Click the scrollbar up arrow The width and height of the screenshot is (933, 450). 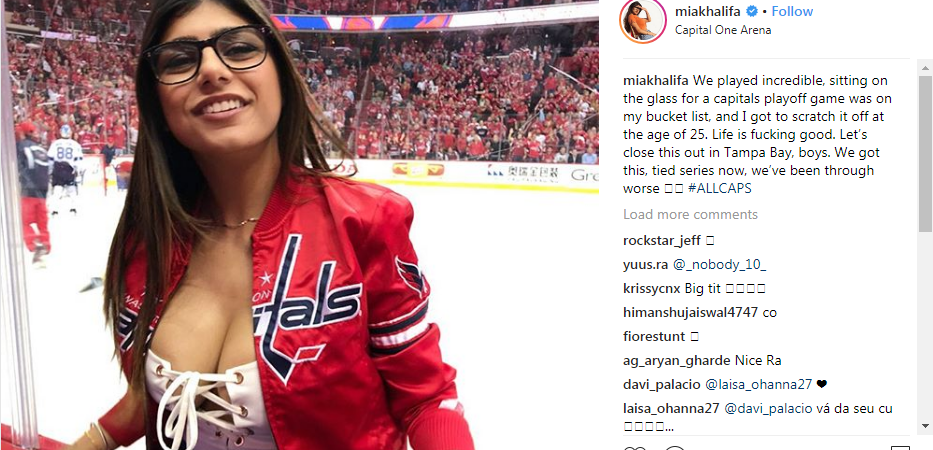point(925,66)
